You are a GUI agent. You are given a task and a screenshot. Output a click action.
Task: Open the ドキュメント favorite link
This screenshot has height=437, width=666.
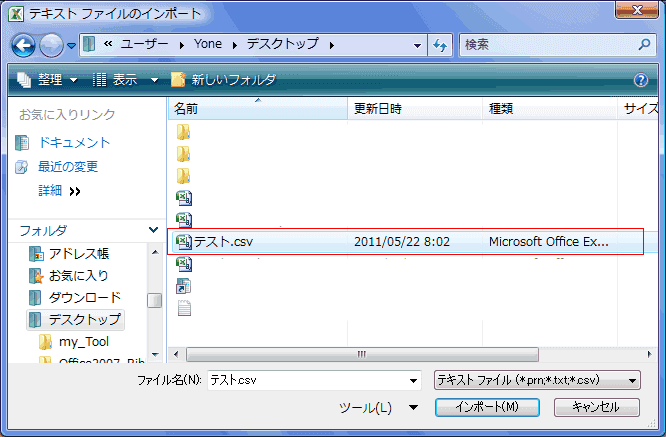coord(74,143)
